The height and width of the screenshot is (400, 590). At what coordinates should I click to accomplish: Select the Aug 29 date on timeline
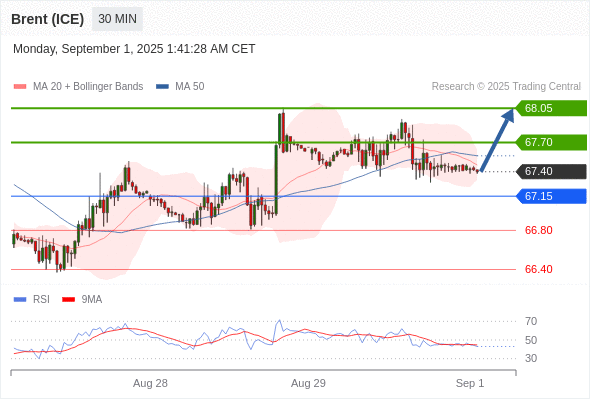click(308, 383)
